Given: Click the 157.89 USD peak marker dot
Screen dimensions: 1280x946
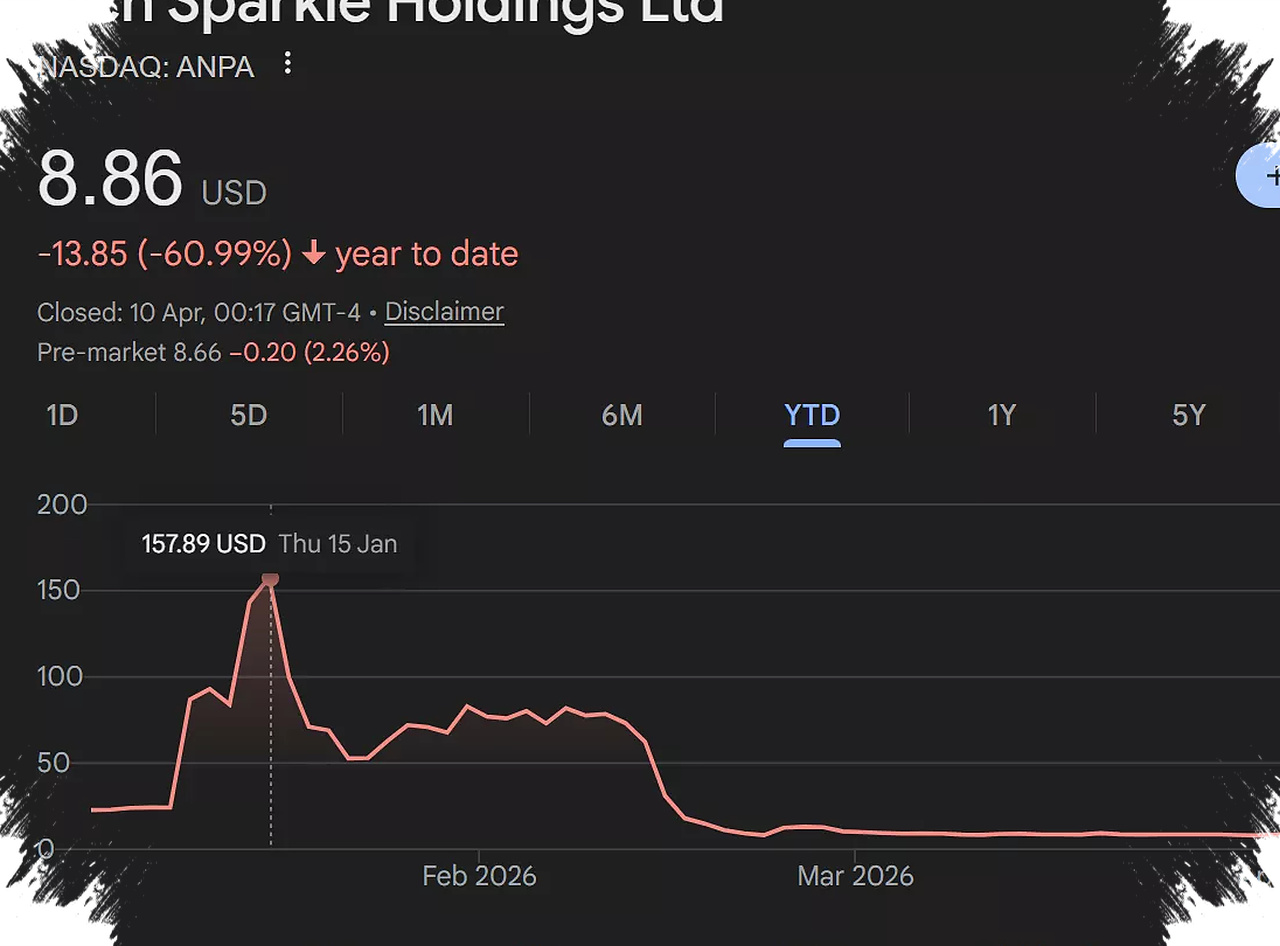Looking at the screenshot, I should click(270, 579).
